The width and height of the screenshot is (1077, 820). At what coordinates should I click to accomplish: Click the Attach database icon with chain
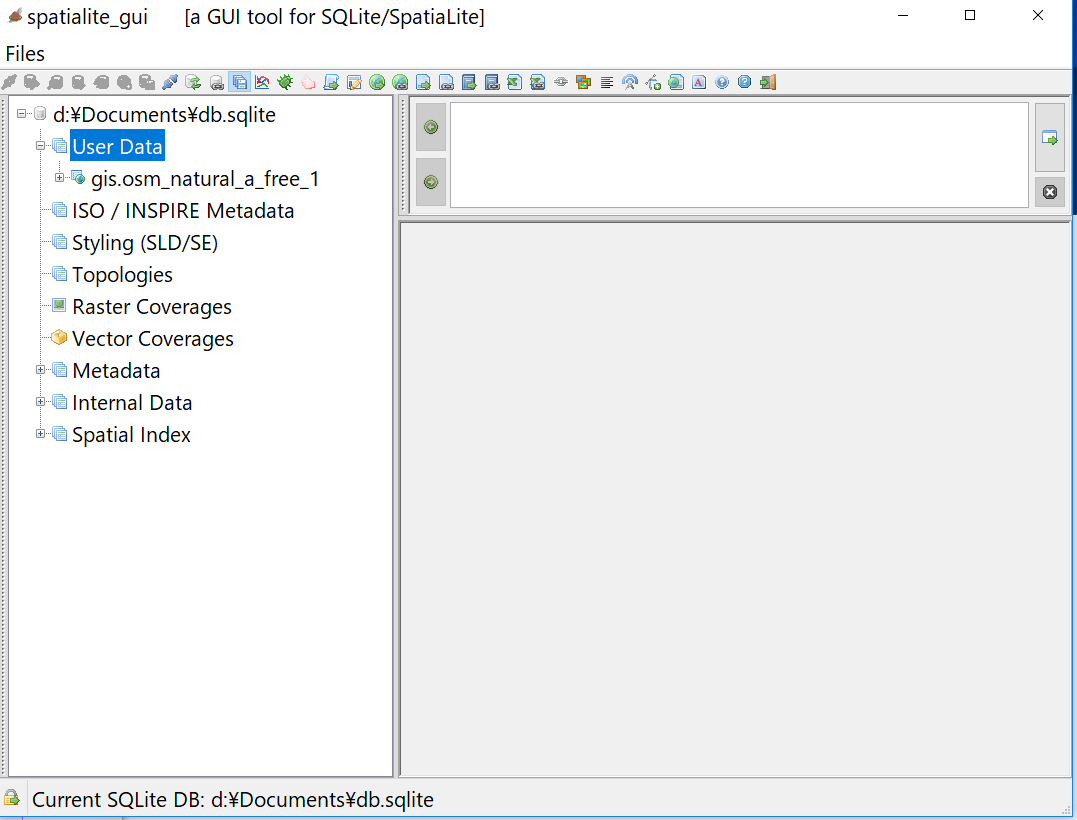[x=216, y=82]
